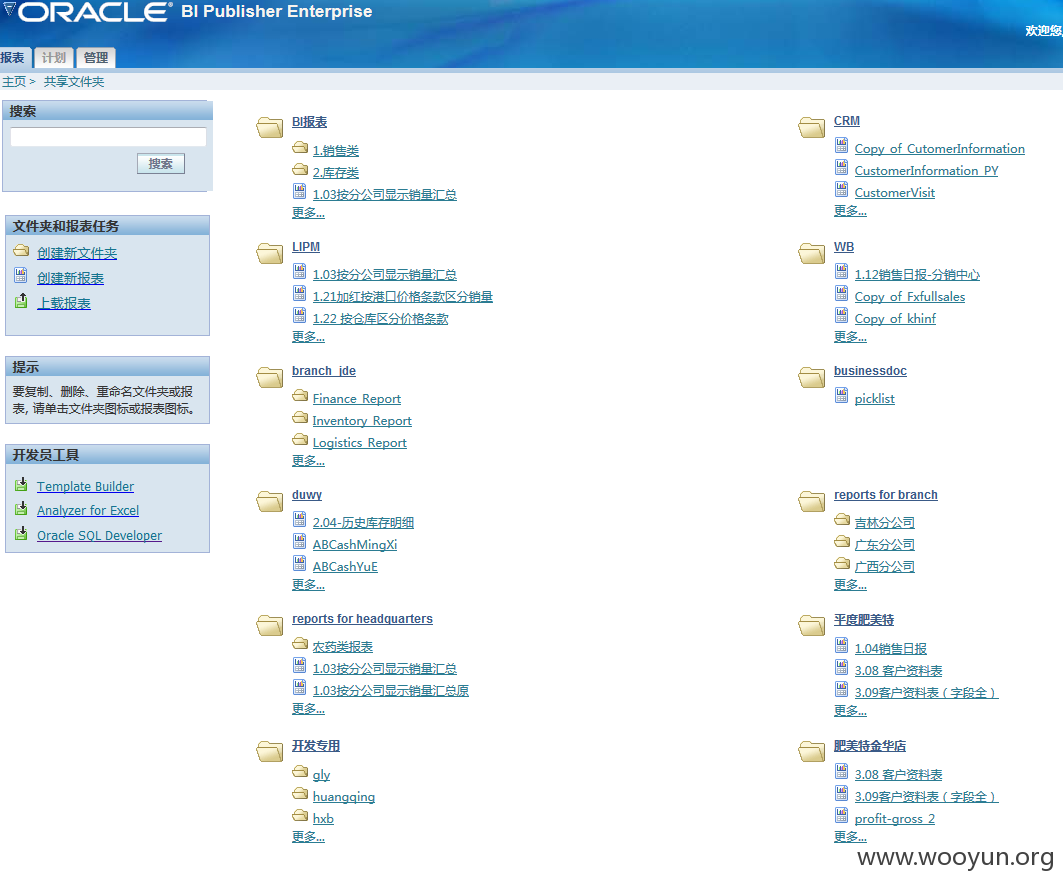Open the 1.04销售日报 report link
This screenshot has height=886, width=1063.
(x=891, y=649)
